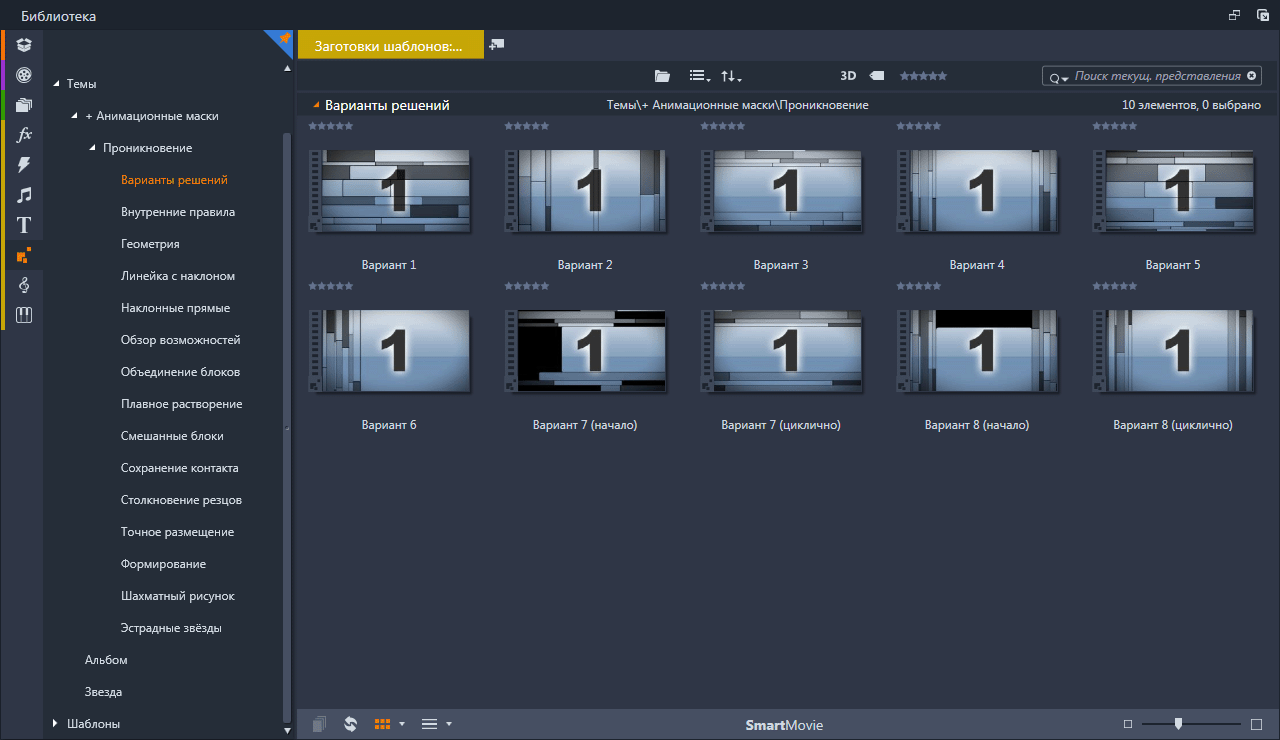
Task: Rate Вариант 3 using its stars
Action: 723,127
